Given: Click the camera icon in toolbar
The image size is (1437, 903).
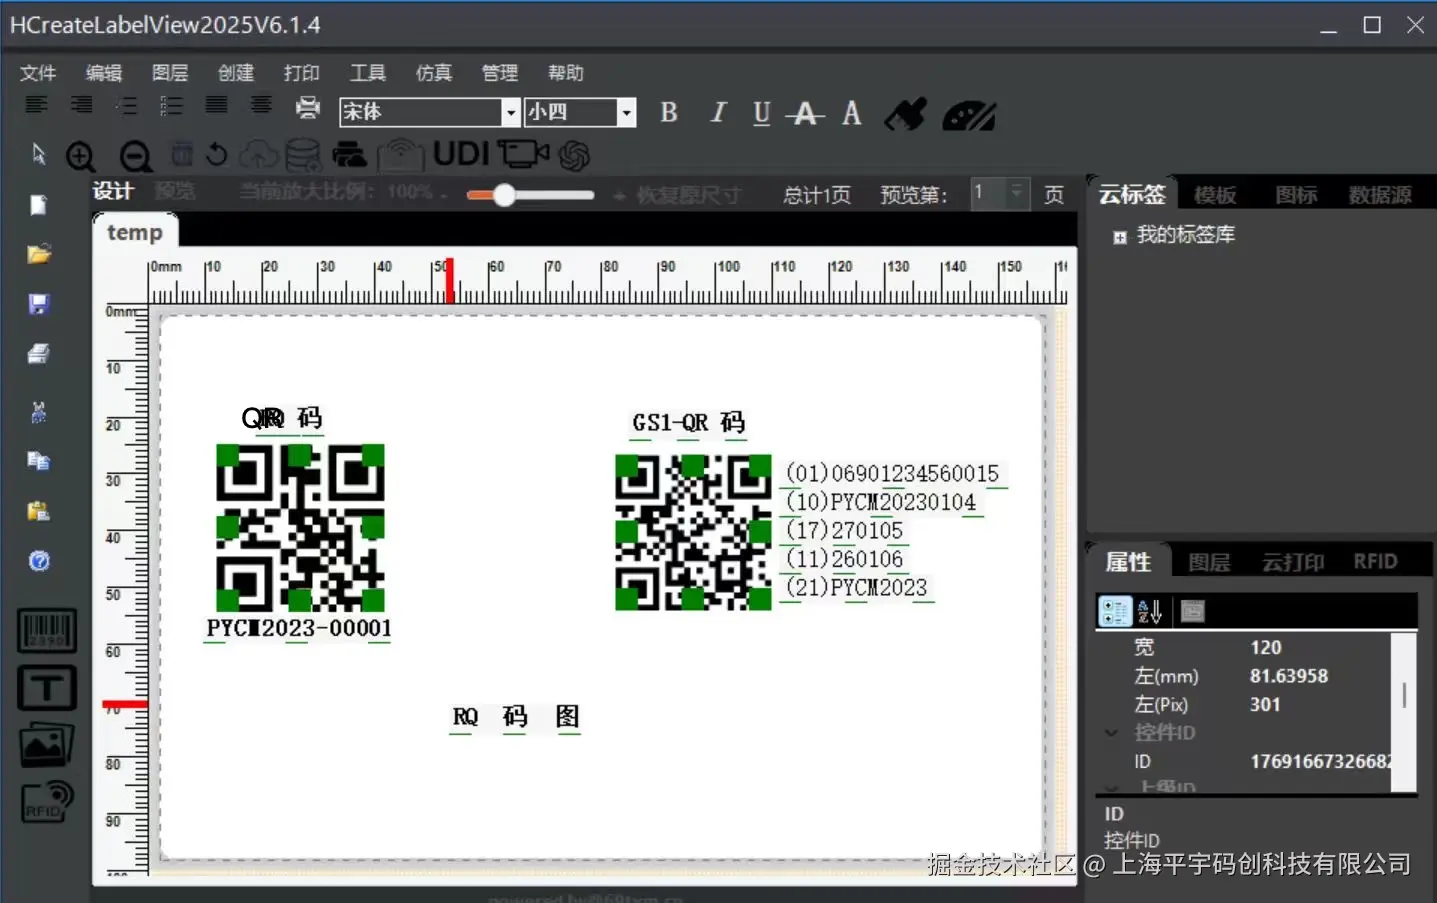Looking at the screenshot, I should tap(523, 153).
